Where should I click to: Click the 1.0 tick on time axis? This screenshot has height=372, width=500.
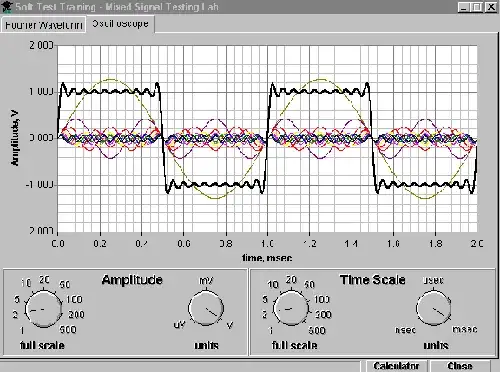click(267, 244)
